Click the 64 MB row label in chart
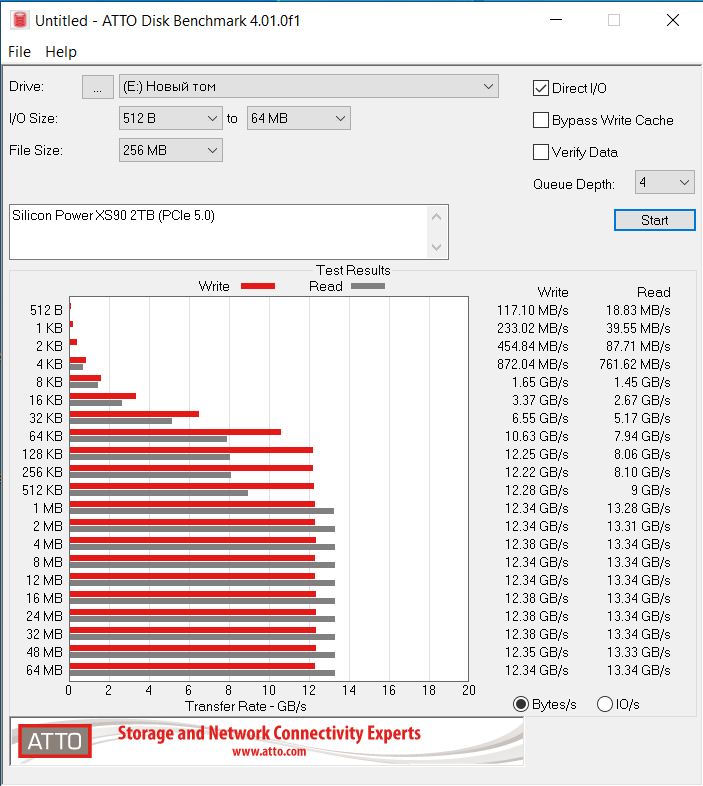This screenshot has width=703, height=786. [x=45, y=670]
